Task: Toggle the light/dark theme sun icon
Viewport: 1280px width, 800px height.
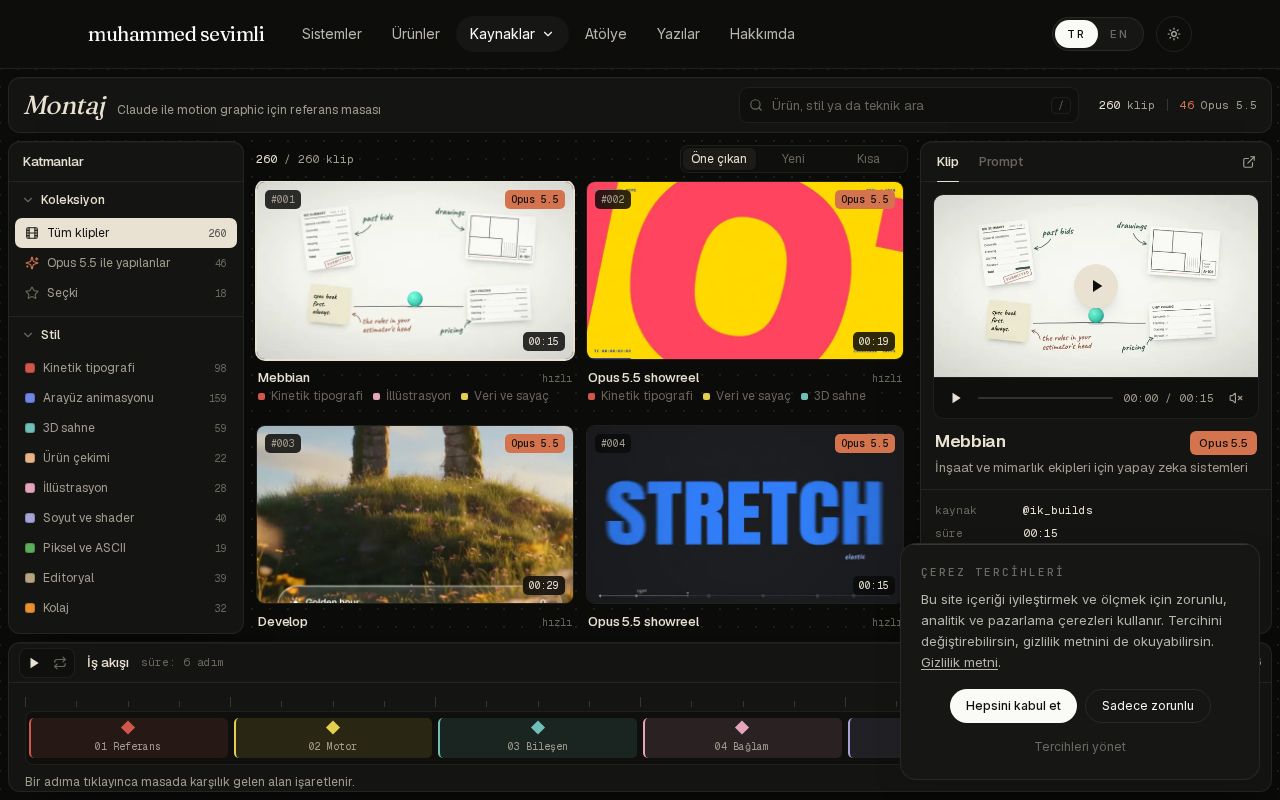Action: (1174, 34)
